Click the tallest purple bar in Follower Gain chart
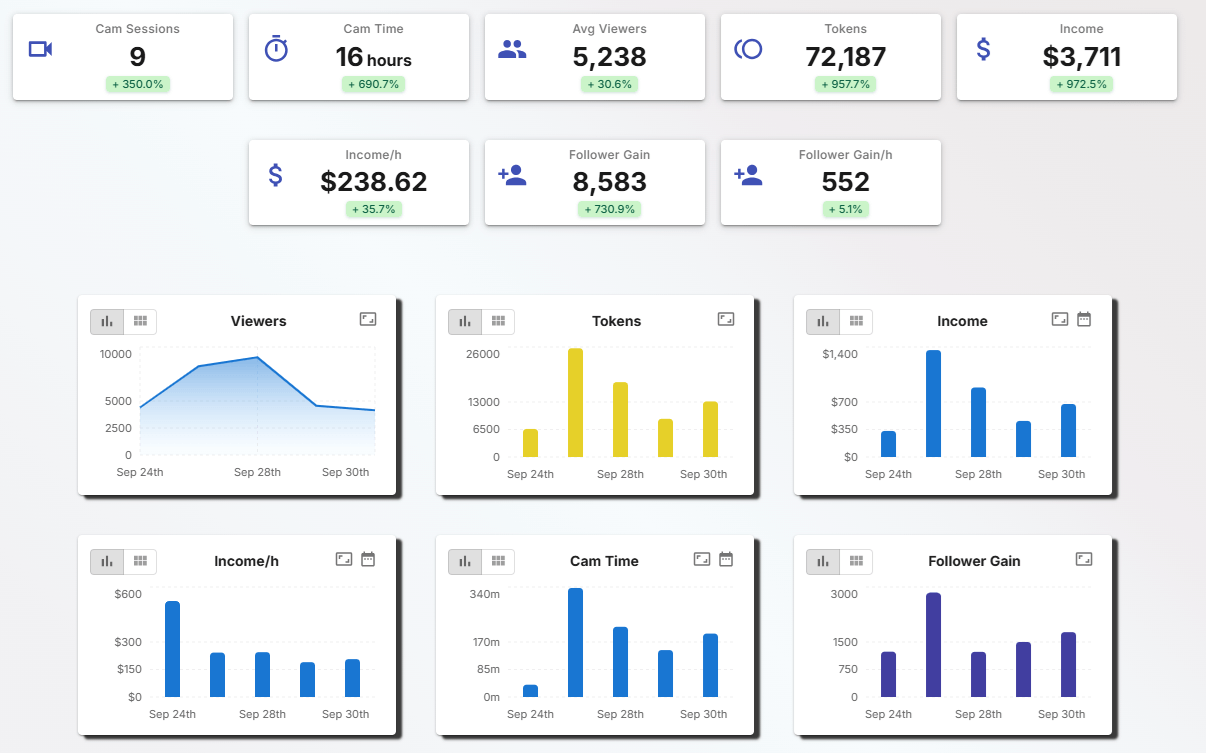 [x=933, y=645]
